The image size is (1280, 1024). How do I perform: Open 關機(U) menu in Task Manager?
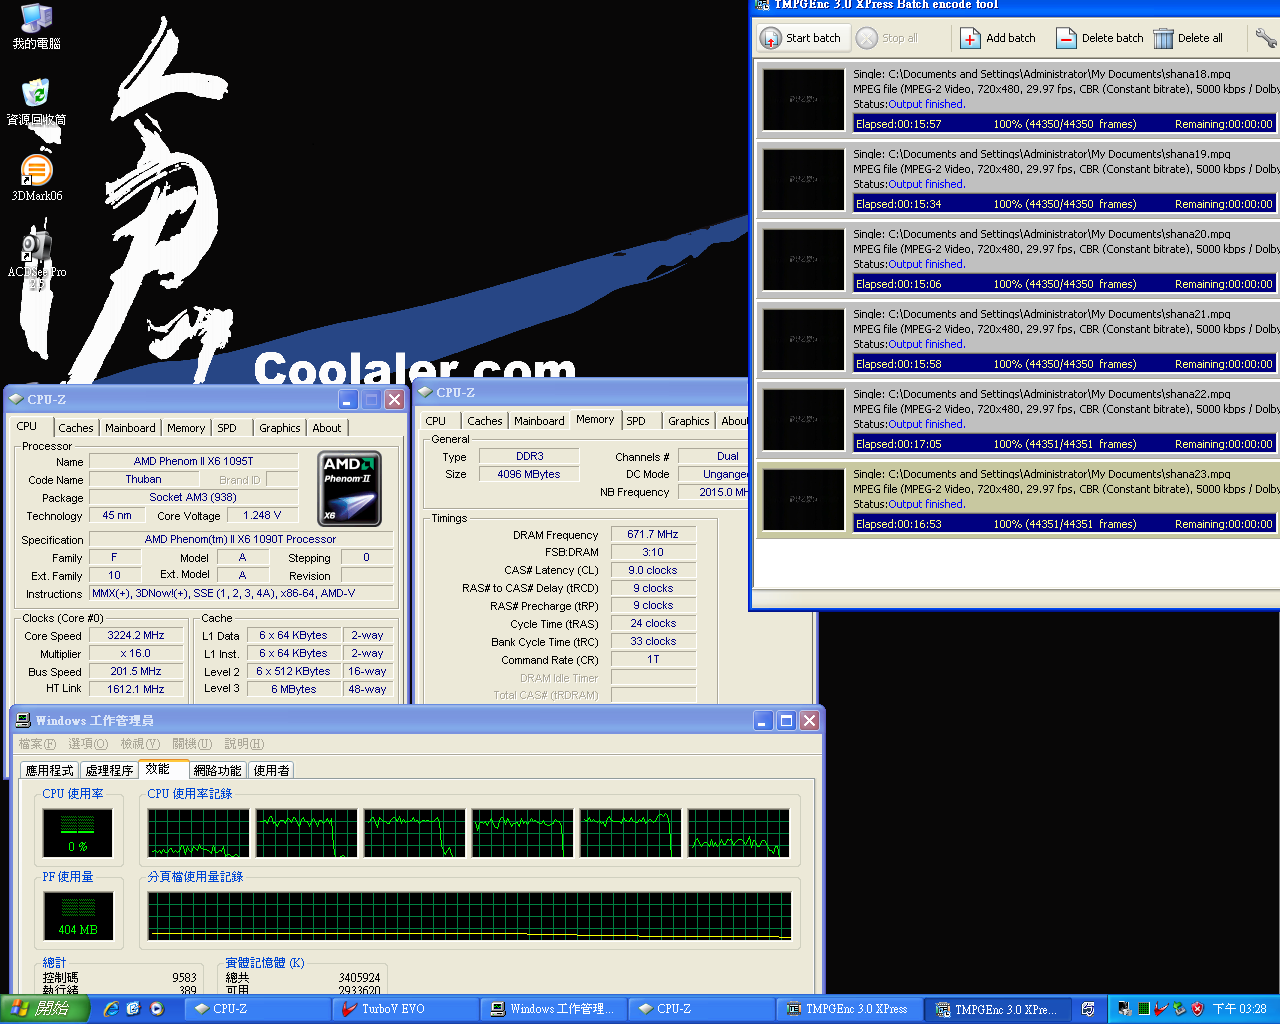(x=192, y=744)
